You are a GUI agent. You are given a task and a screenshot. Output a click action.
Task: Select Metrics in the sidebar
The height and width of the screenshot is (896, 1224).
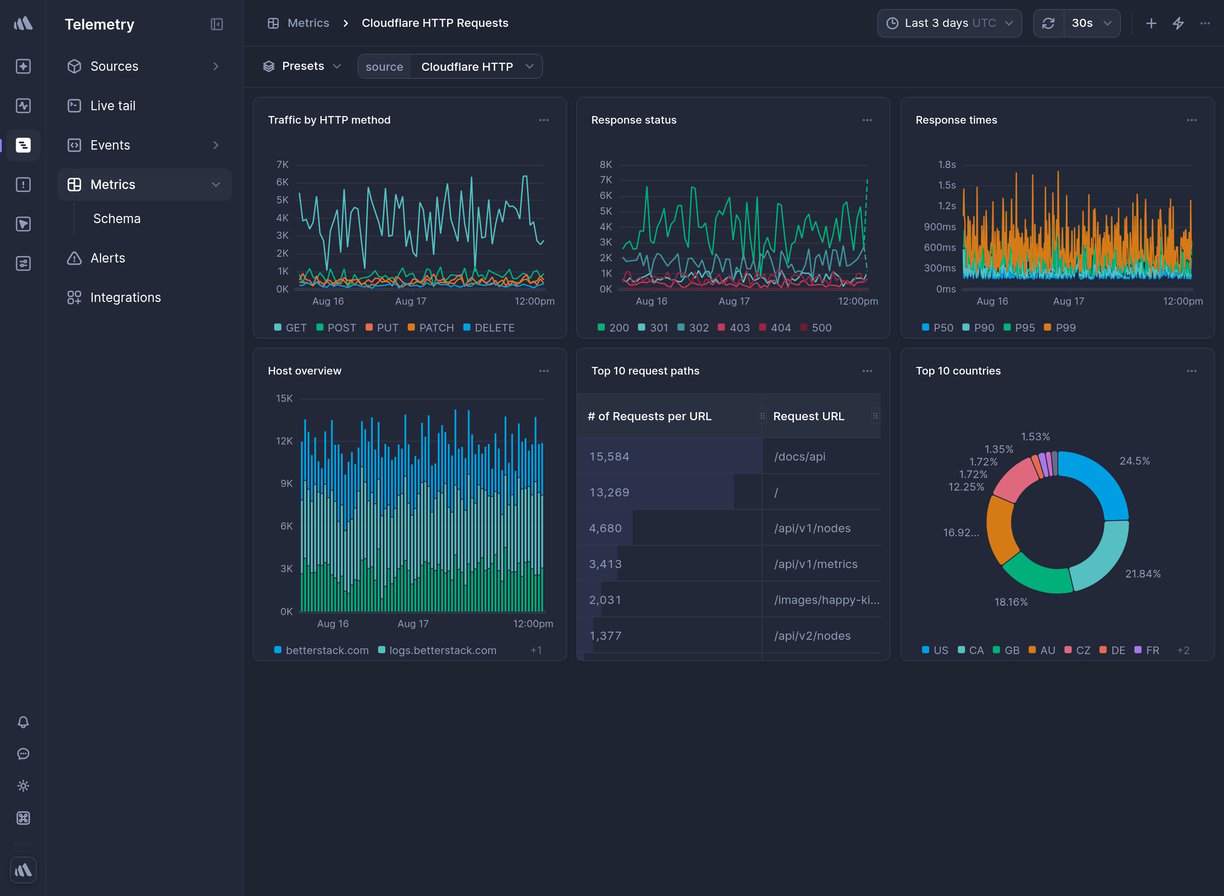(x=144, y=184)
